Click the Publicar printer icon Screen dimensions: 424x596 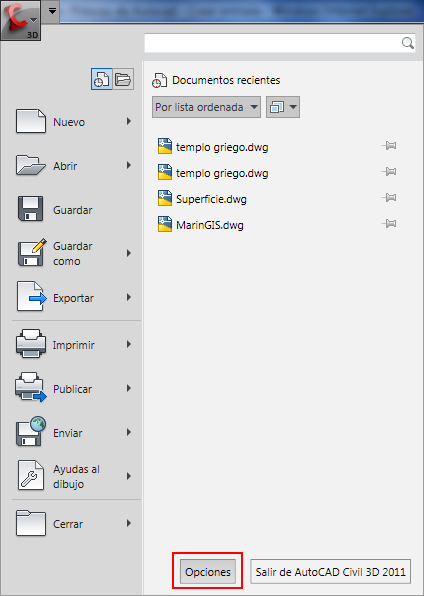click(31, 387)
